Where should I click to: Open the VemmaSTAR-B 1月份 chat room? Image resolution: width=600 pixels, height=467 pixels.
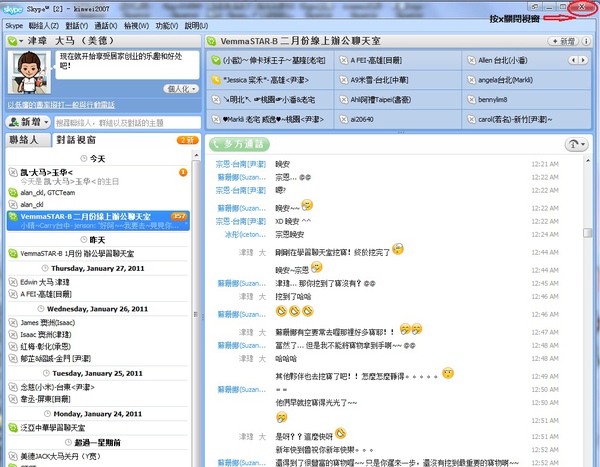[98, 253]
